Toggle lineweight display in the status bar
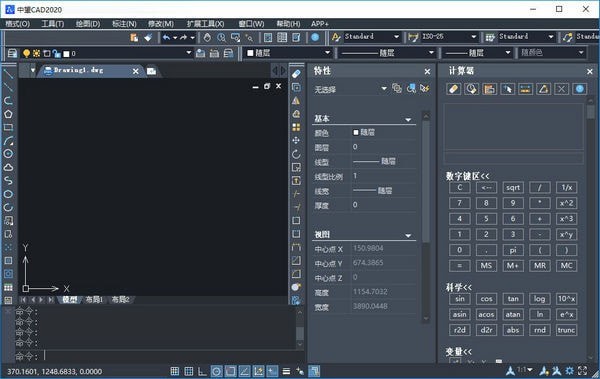 pyautogui.click(x=286, y=371)
